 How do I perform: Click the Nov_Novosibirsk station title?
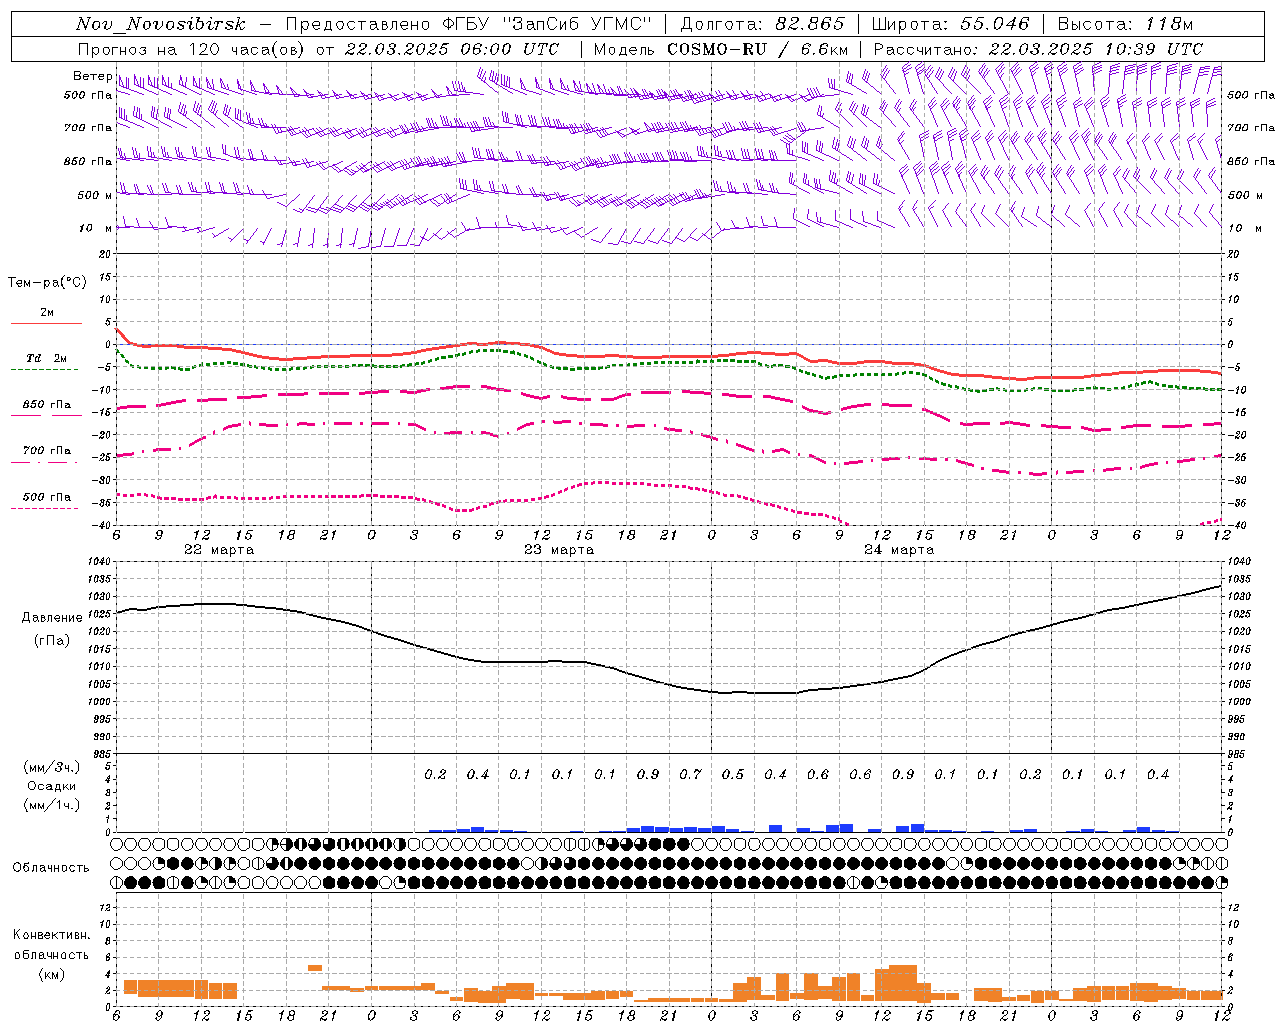(160, 24)
